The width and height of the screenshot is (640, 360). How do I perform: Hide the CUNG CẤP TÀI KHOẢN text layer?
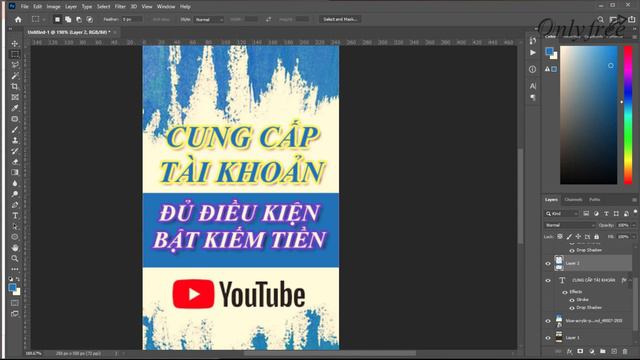point(548,280)
